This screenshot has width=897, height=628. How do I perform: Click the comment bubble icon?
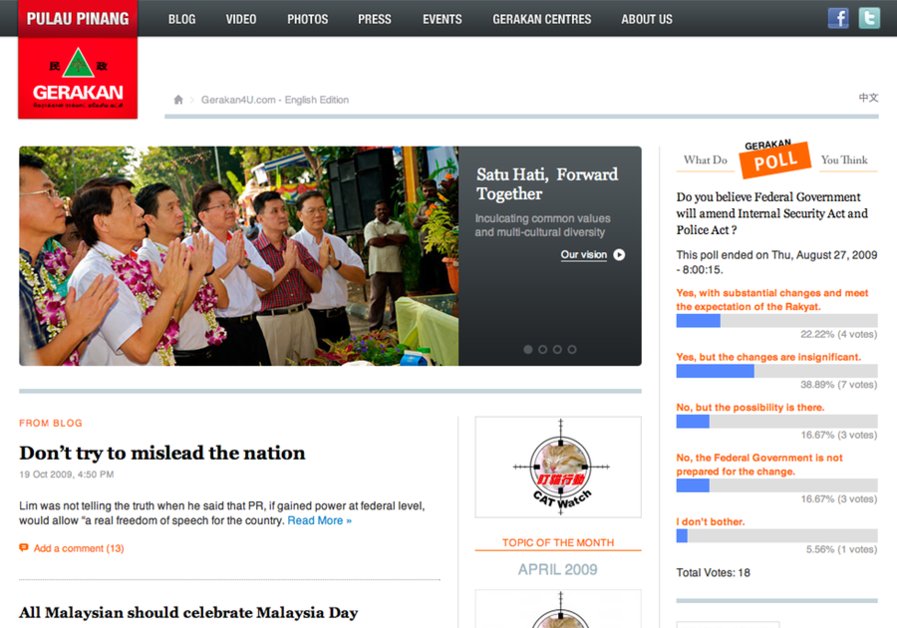(x=24, y=548)
